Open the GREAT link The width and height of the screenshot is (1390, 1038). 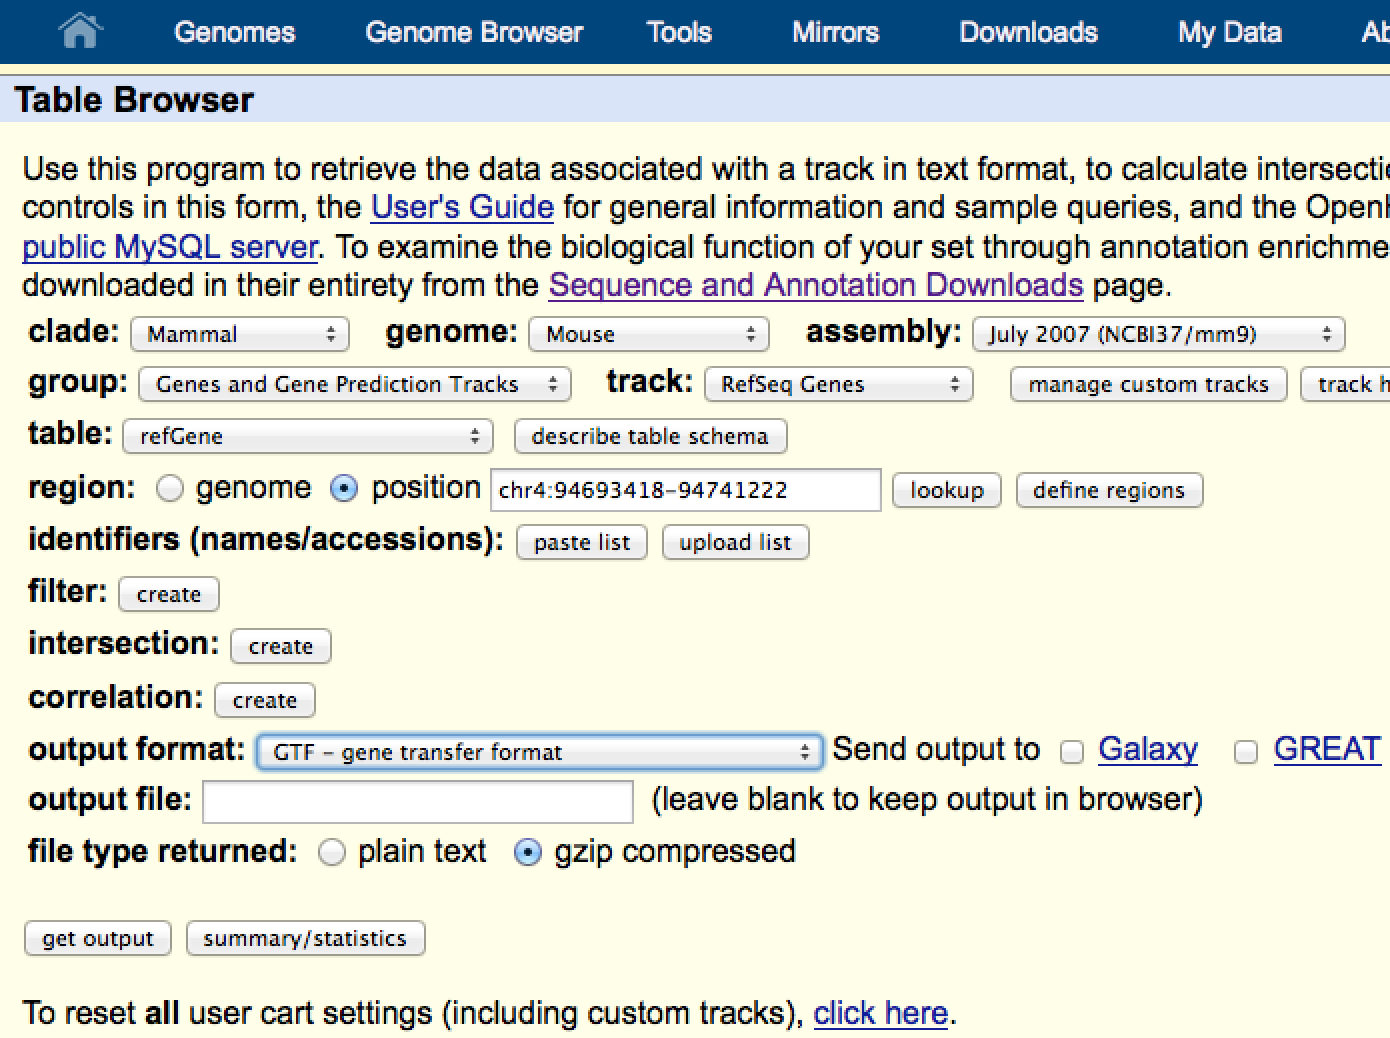pyautogui.click(x=1327, y=749)
